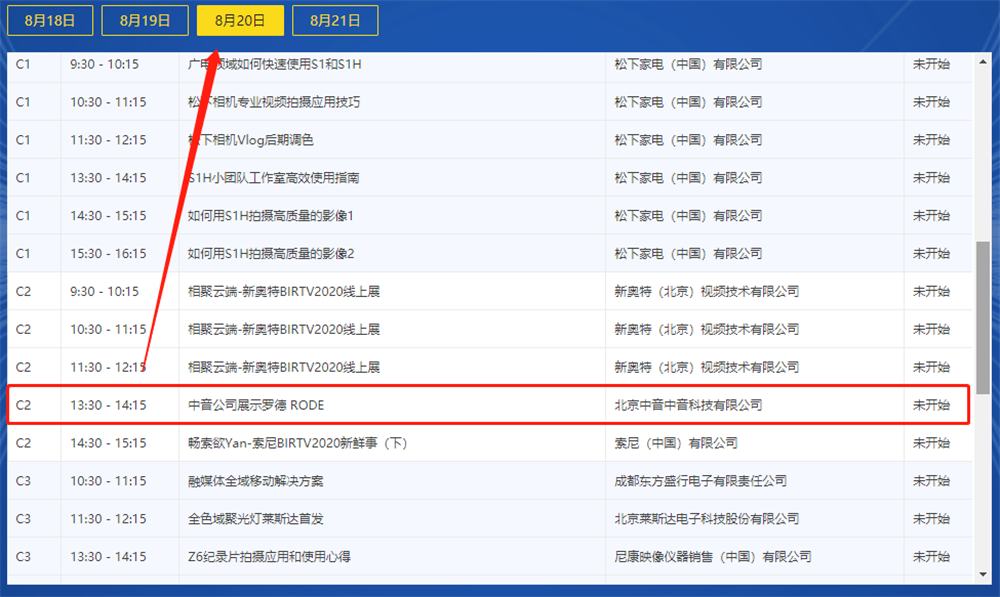This screenshot has height=597, width=1000.
Task: Select the highlighted 8月20日 tab
Action: pos(240,20)
